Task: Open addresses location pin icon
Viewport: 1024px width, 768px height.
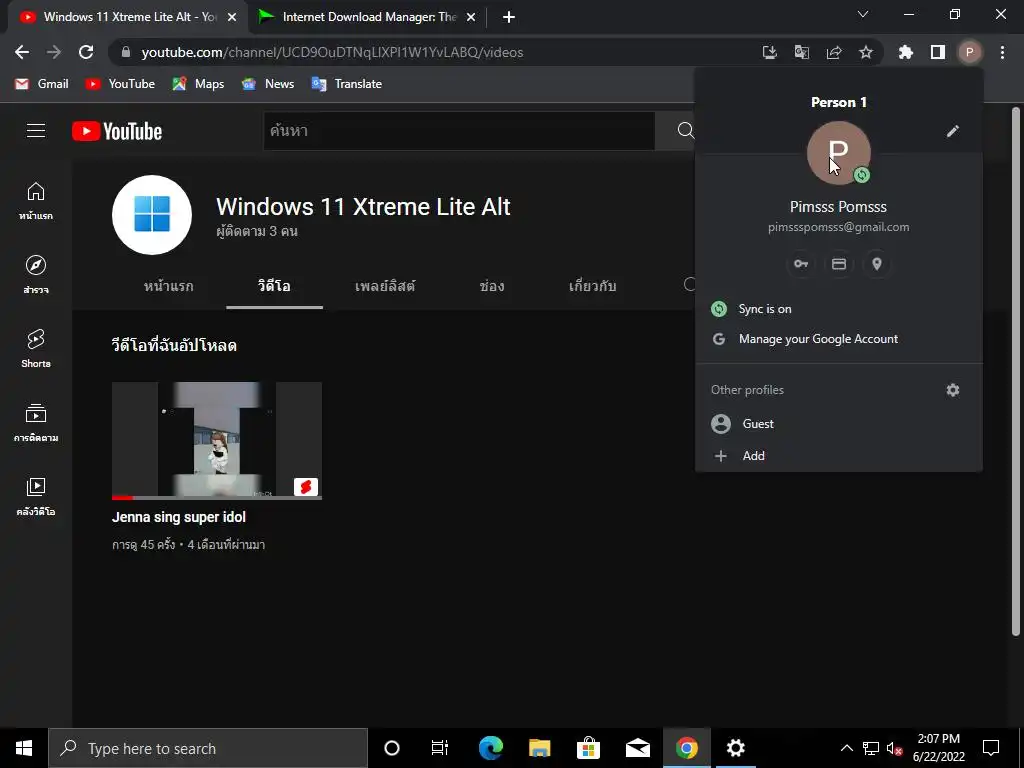Action: click(877, 264)
